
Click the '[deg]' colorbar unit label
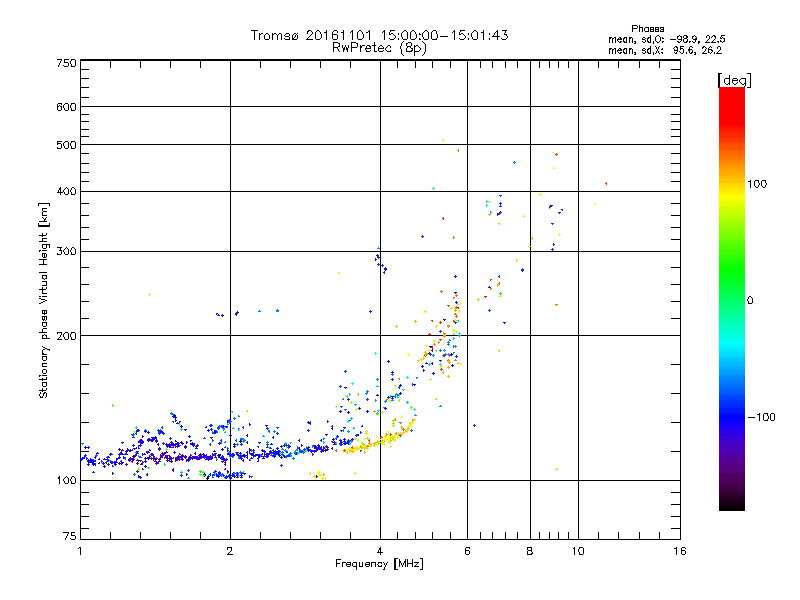tap(734, 80)
